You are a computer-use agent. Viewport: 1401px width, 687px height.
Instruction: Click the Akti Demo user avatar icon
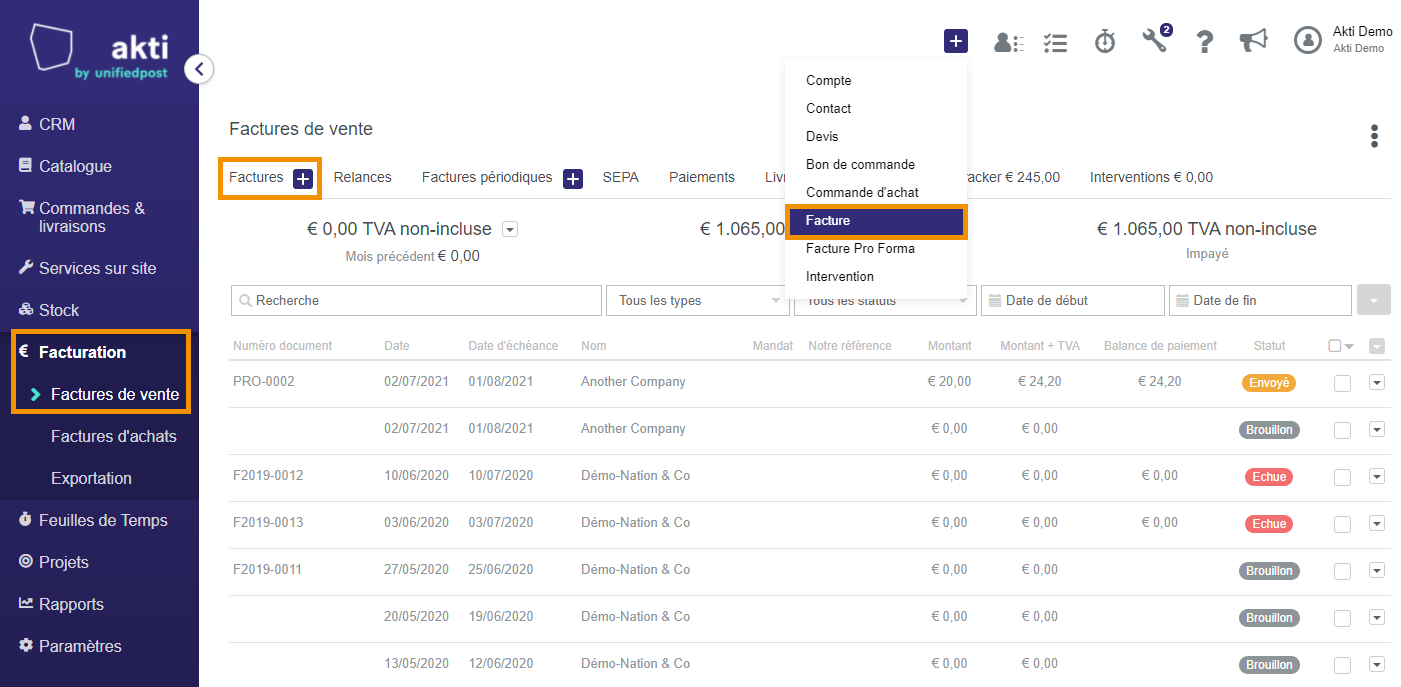point(1308,40)
